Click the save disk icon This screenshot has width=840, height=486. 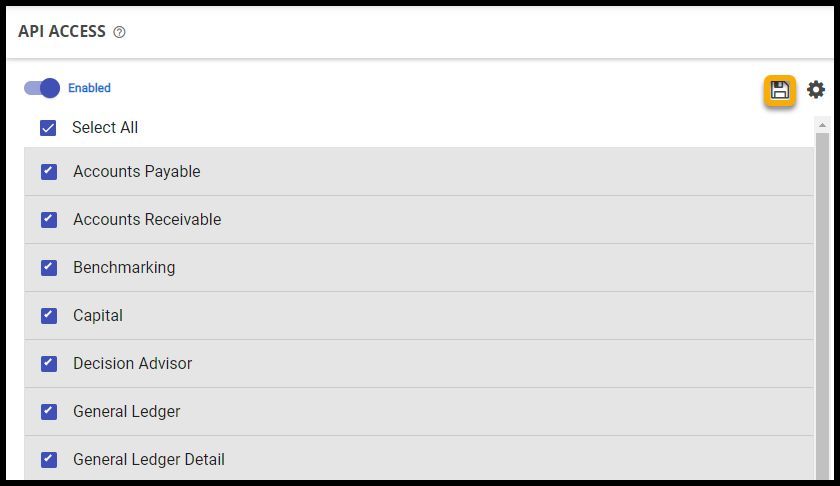780,90
